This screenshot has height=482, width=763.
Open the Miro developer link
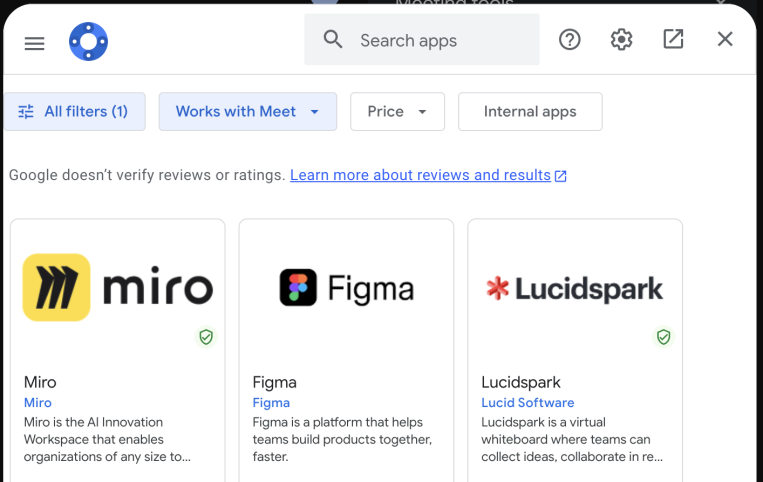coord(37,403)
